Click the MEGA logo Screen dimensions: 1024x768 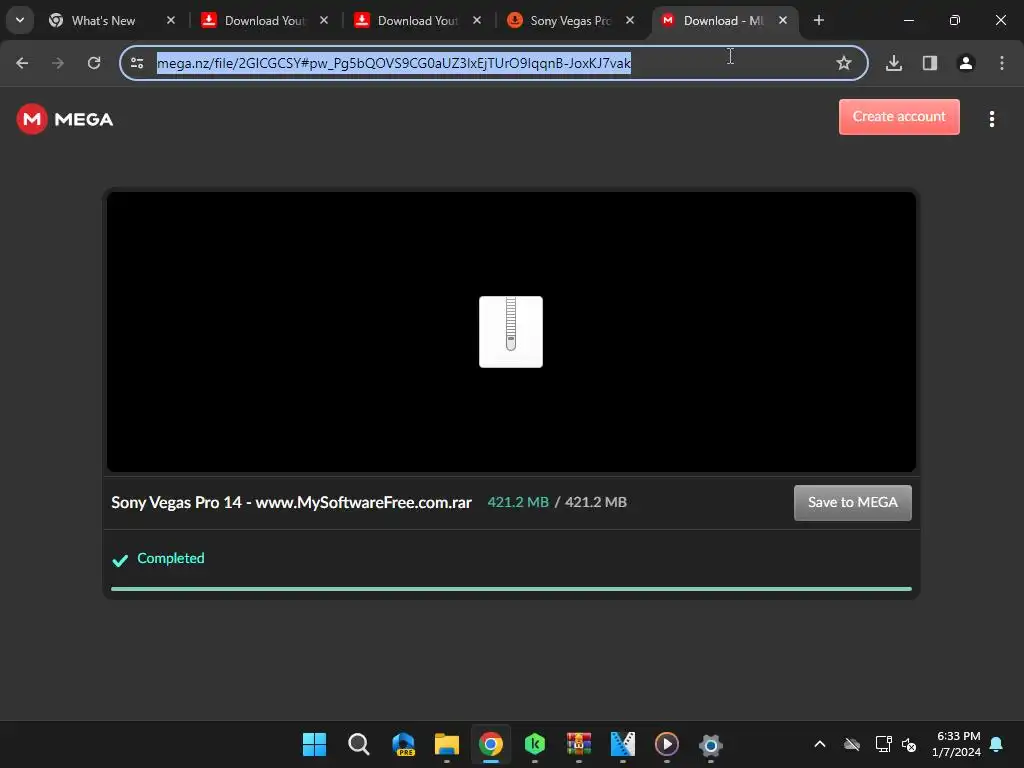pos(65,119)
